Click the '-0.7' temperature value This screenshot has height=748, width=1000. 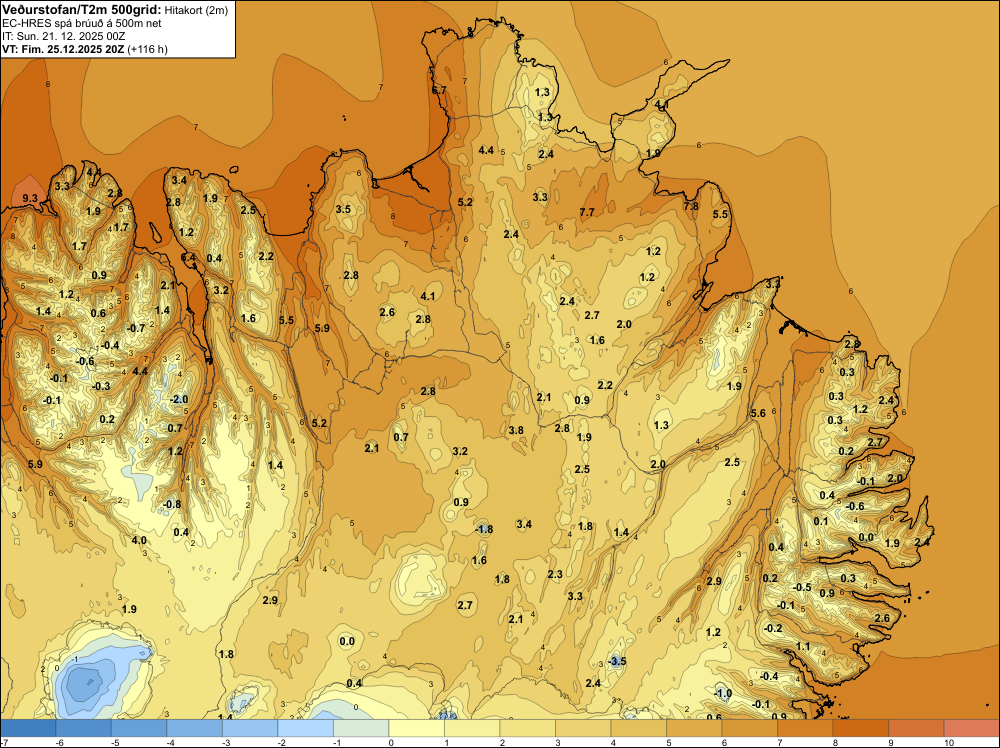136,328
